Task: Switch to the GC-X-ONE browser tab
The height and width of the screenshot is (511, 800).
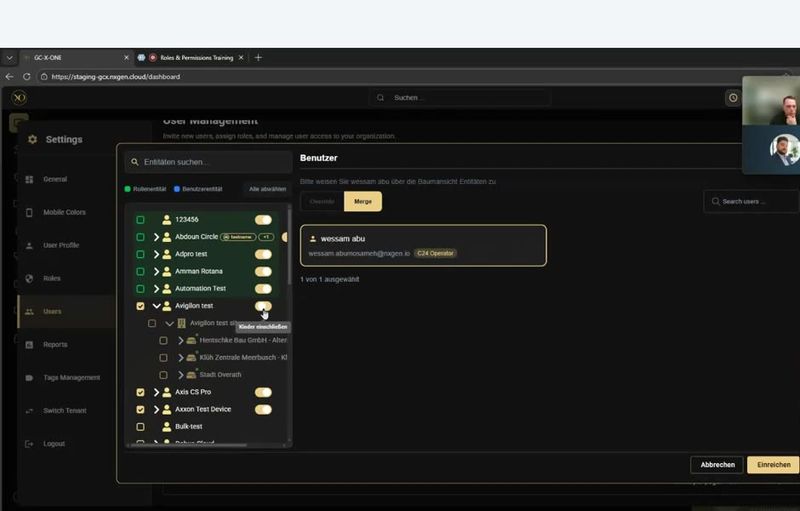Action: 76,58
